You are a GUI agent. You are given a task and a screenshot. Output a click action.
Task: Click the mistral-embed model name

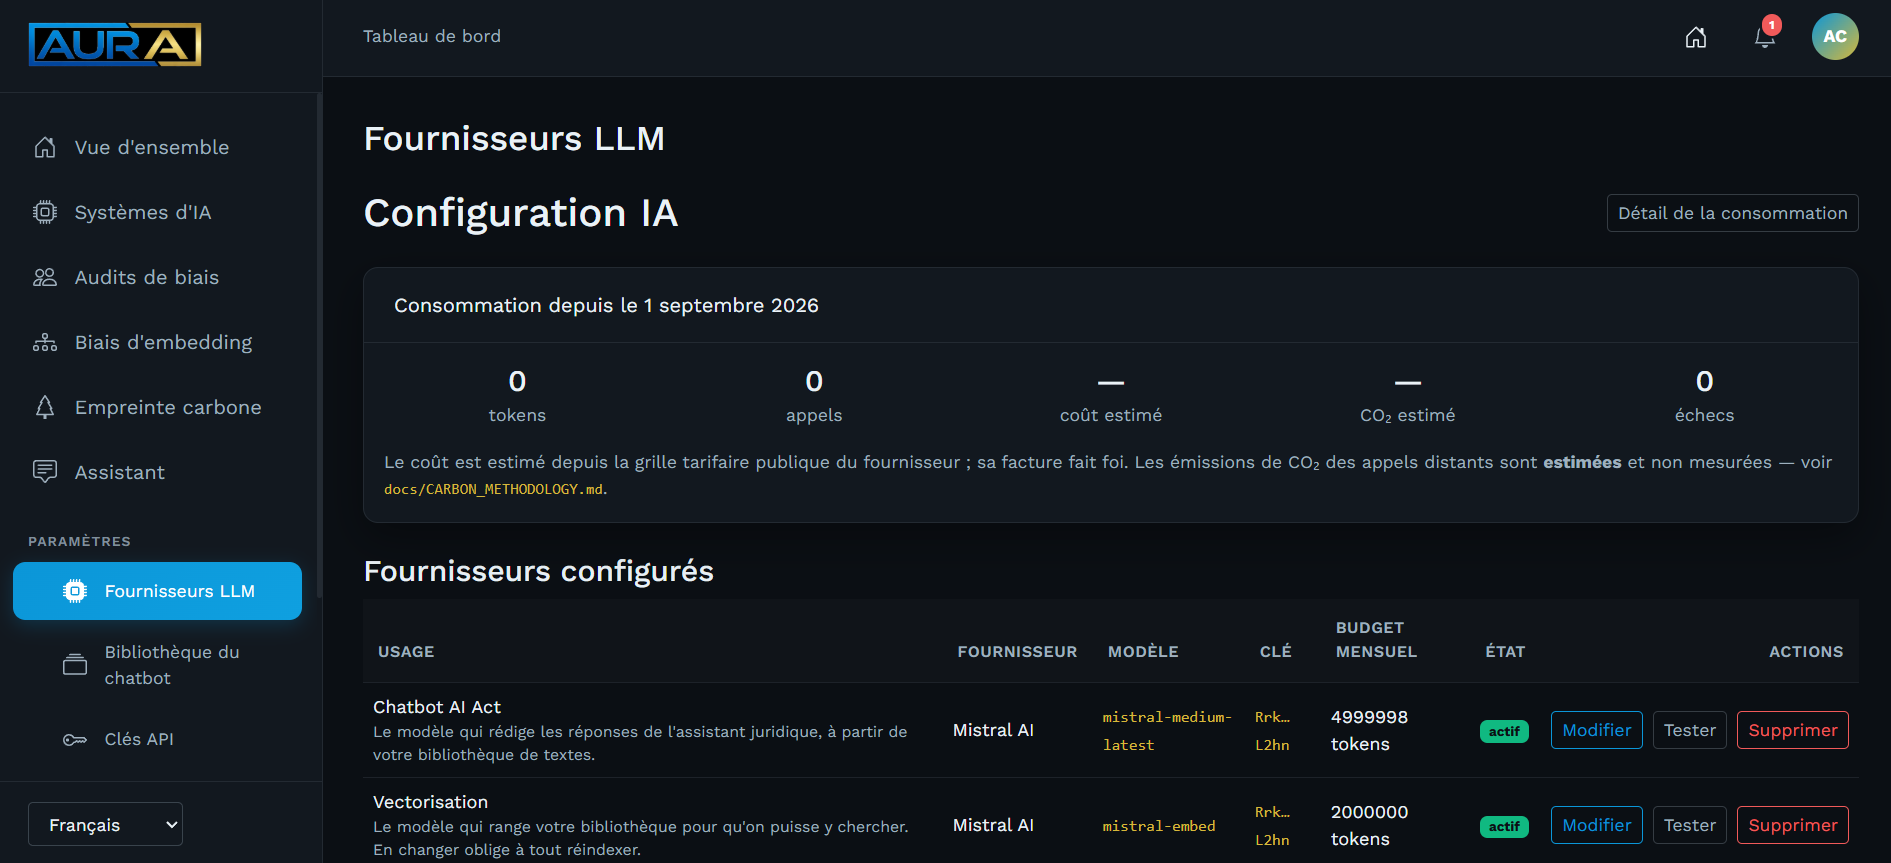[1159, 826]
